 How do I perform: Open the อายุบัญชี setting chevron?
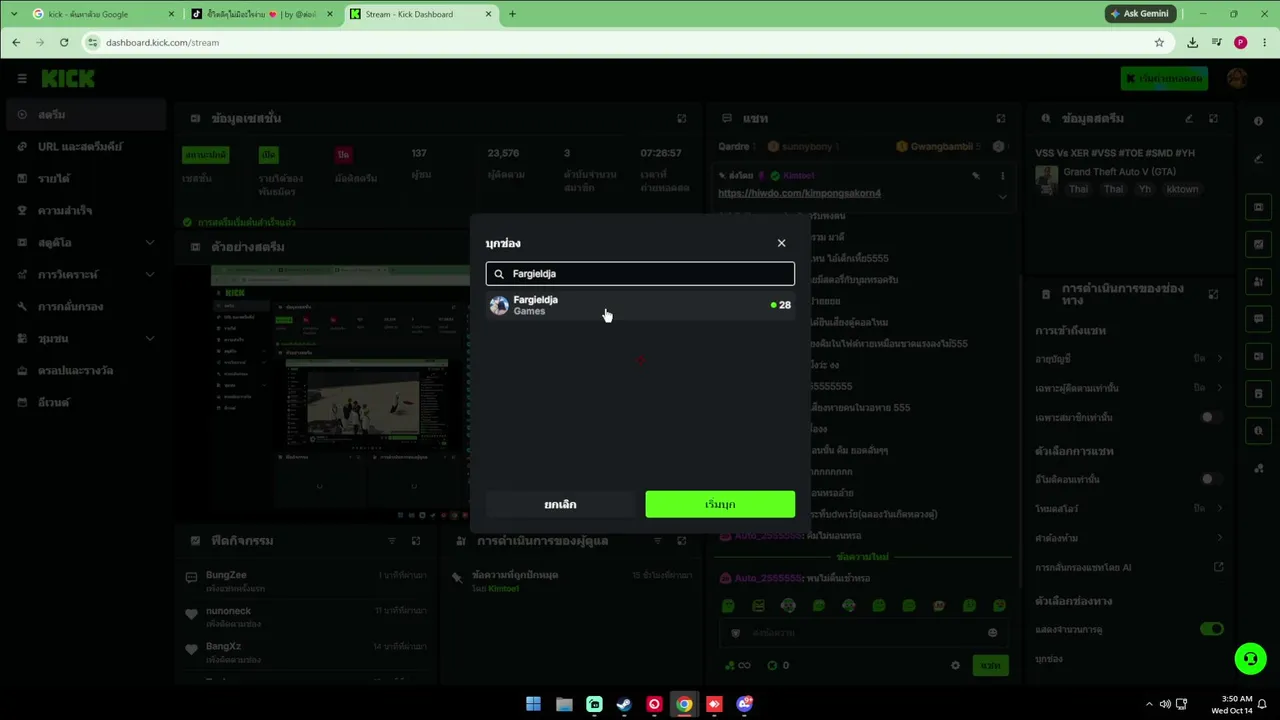click(1219, 358)
